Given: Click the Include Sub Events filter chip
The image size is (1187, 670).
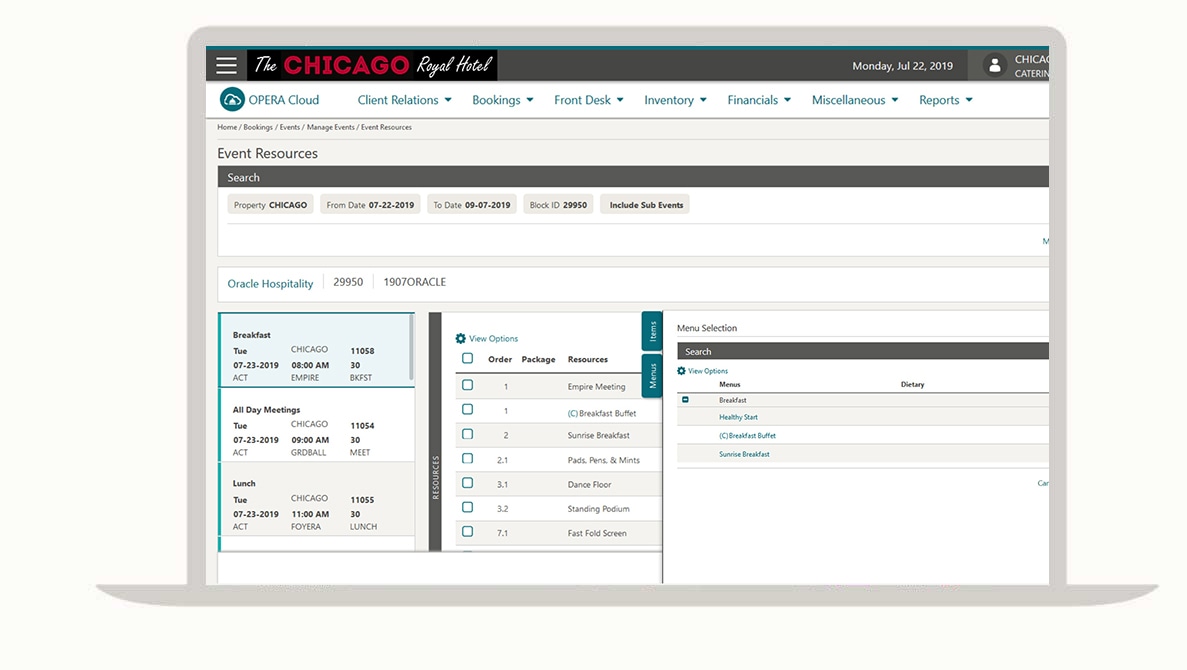Looking at the screenshot, I should pos(646,205).
